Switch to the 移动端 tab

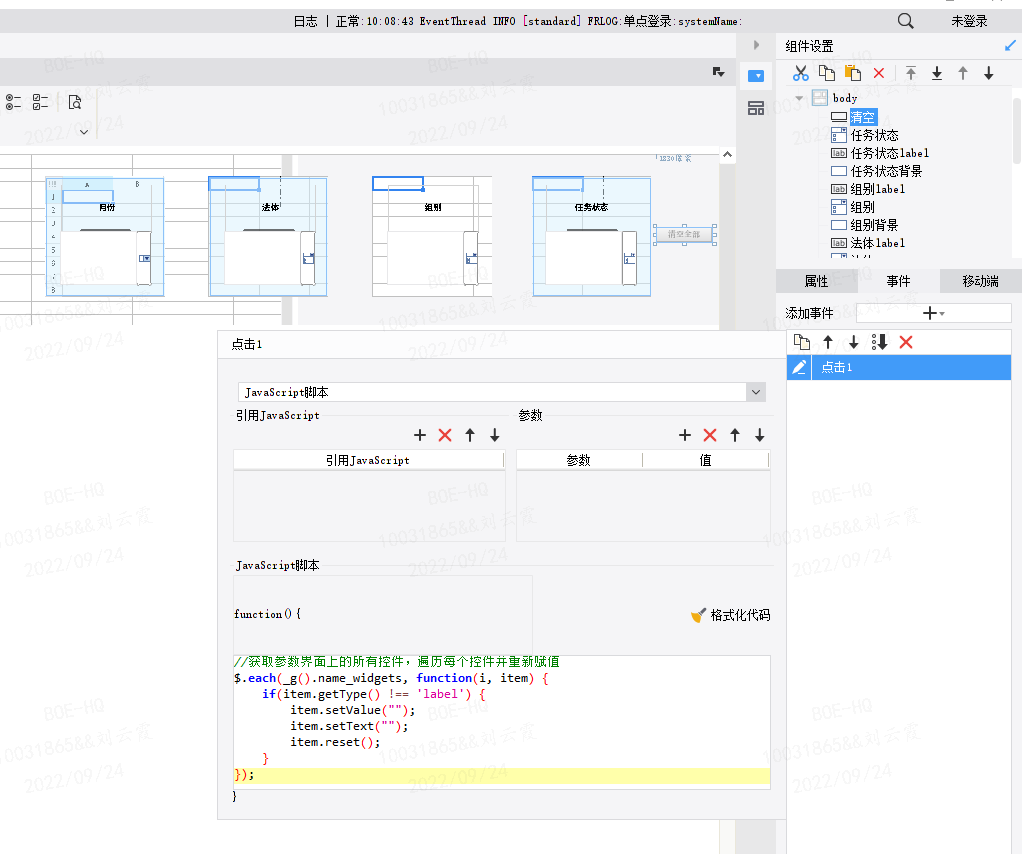pos(980,281)
